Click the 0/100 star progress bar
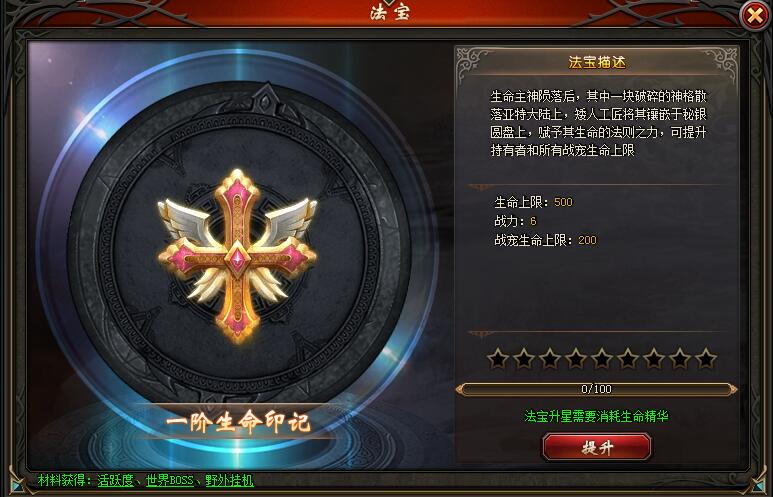Screen dimensions: 773x497 click(597, 389)
